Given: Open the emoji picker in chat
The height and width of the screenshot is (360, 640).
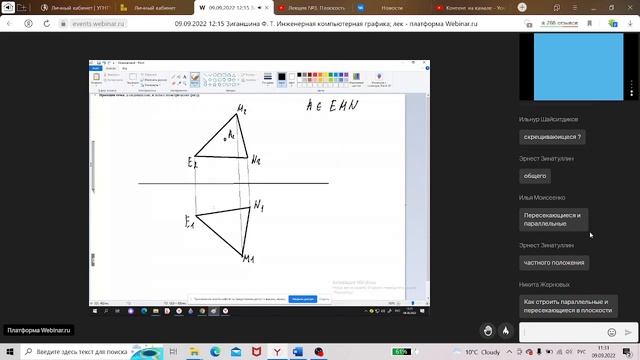Looking at the screenshot, I should point(611,332).
